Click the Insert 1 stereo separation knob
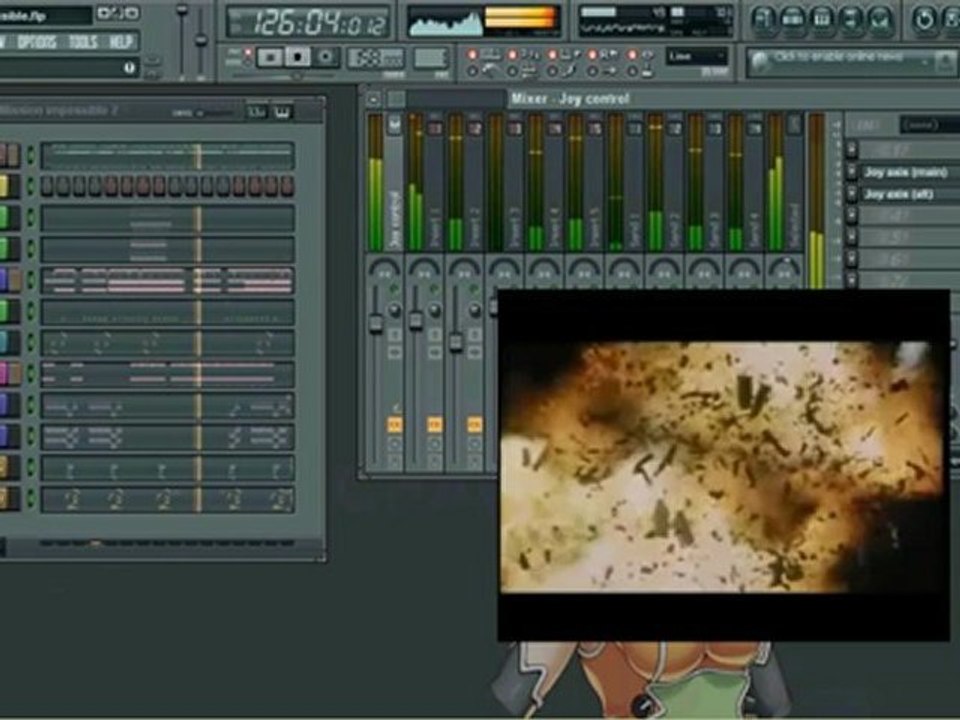The height and width of the screenshot is (720, 960). click(x=435, y=310)
